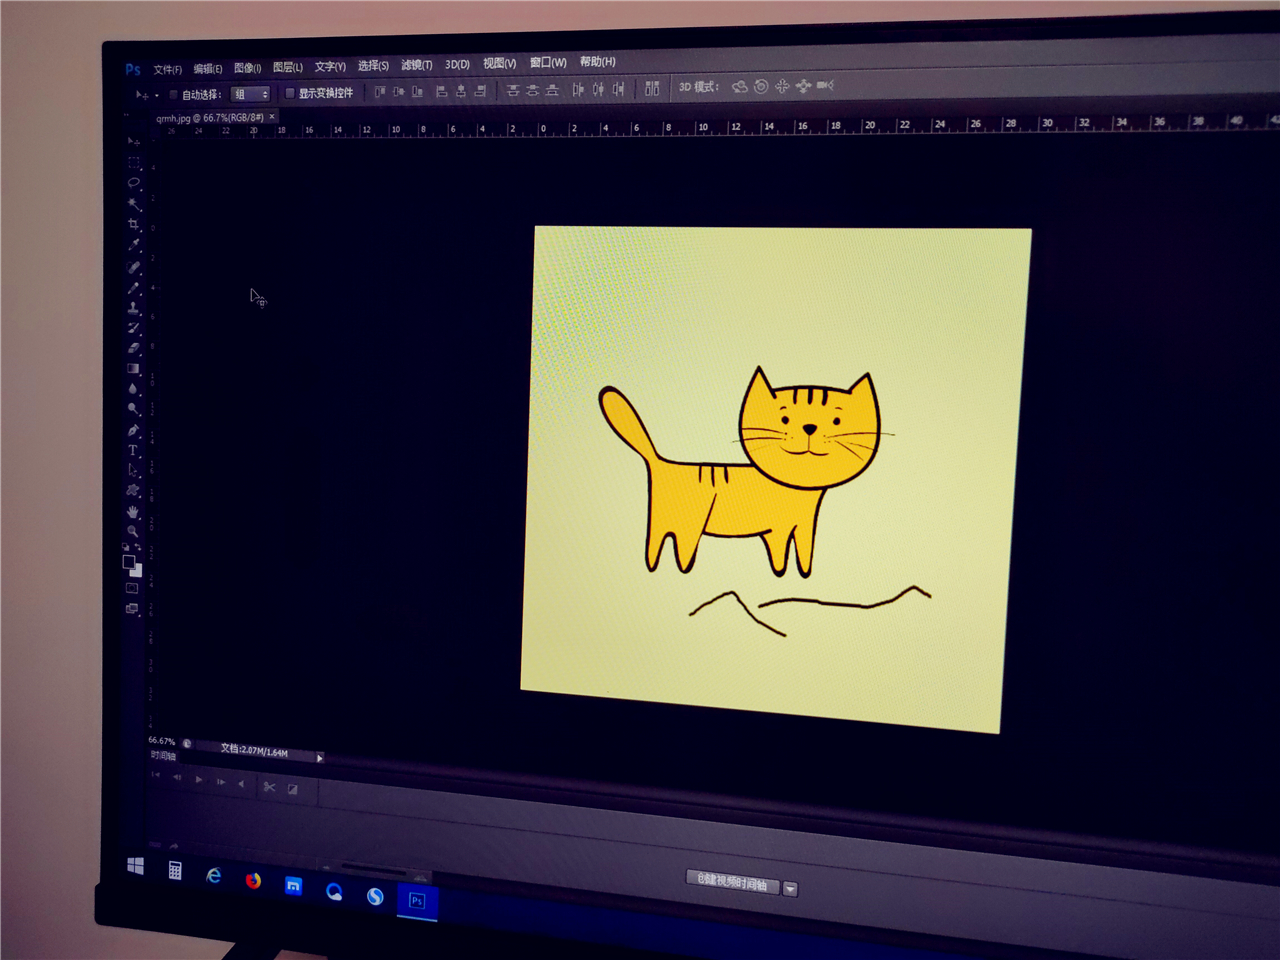Activate the Horizontal Type tool
The height and width of the screenshot is (960, 1280).
coord(133,451)
